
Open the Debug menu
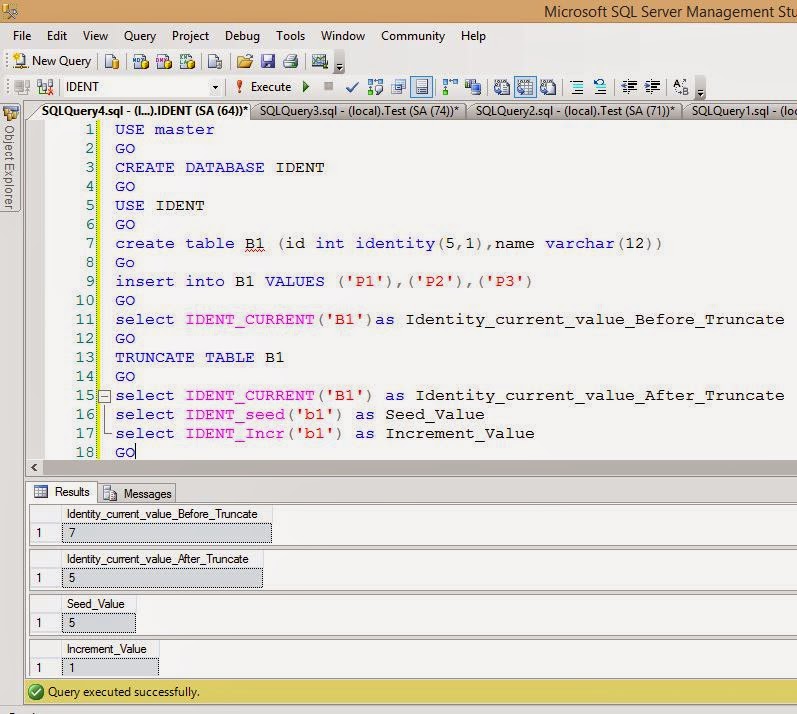242,36
